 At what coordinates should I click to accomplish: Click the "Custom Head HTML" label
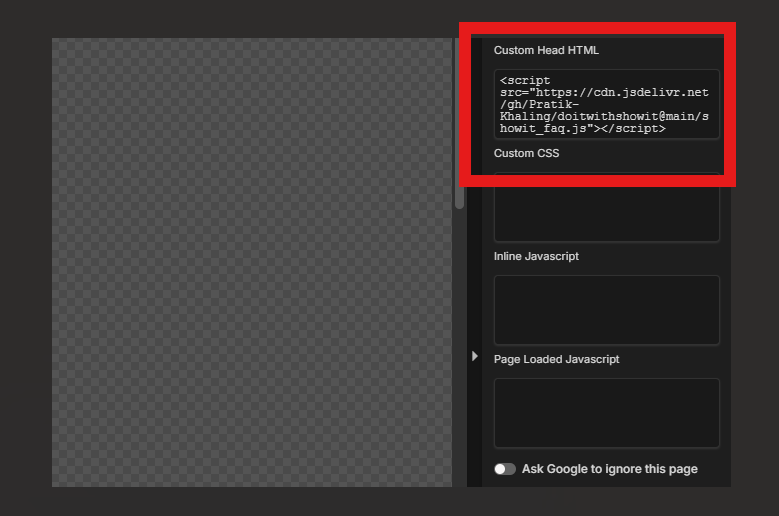pos(546,50)
